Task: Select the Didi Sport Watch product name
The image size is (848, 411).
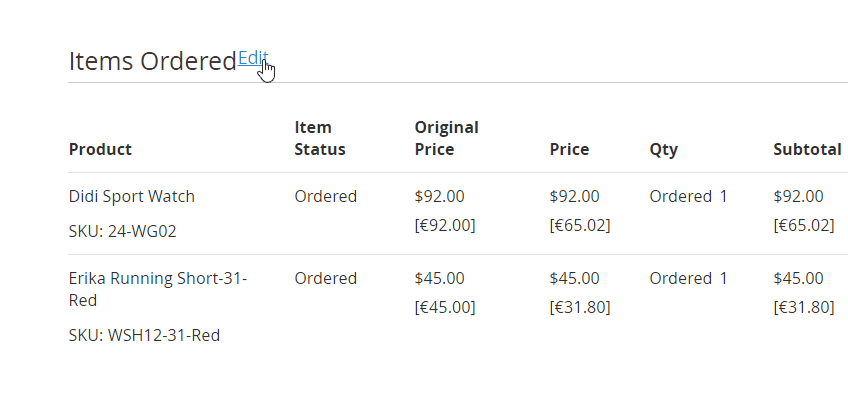Action: [x=131, y=196]
